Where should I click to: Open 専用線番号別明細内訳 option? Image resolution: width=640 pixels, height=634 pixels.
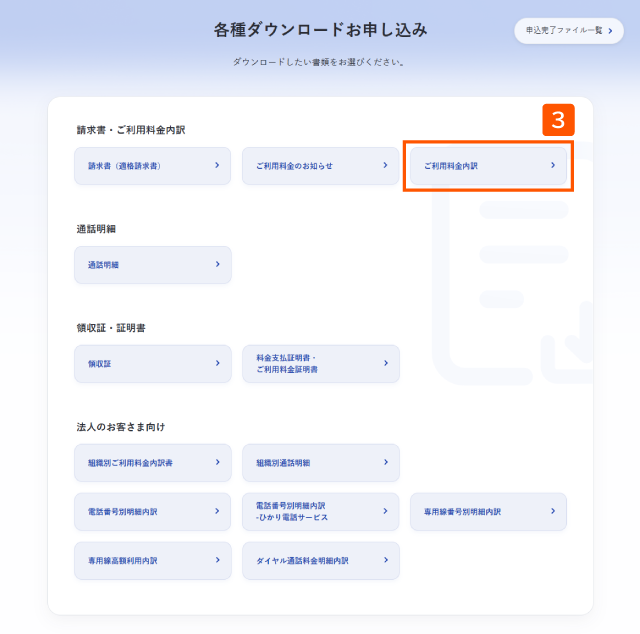[x=488, y=512]
